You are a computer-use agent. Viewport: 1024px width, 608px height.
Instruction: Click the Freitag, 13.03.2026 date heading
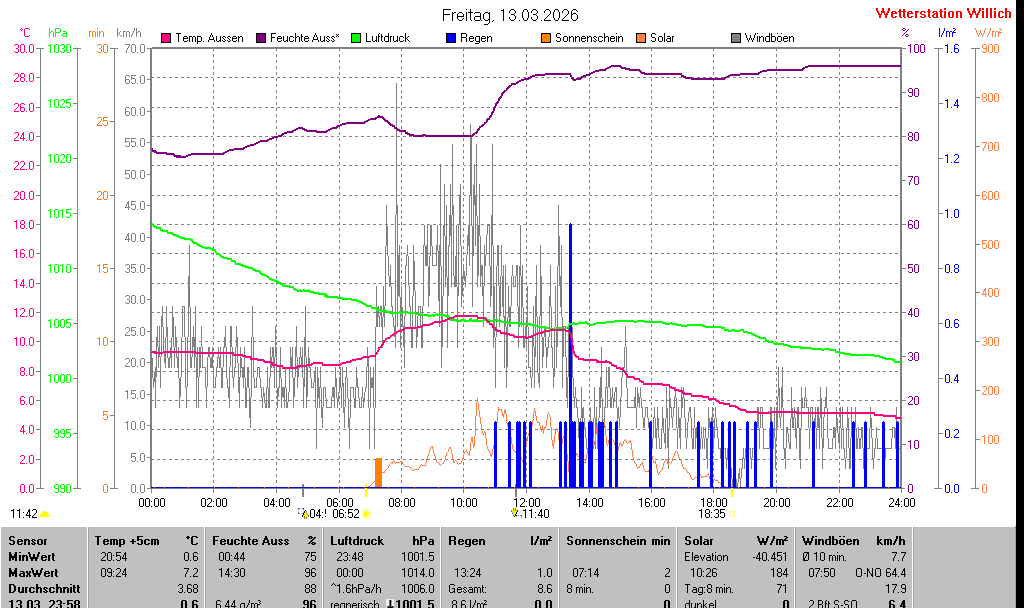(510, 15)
